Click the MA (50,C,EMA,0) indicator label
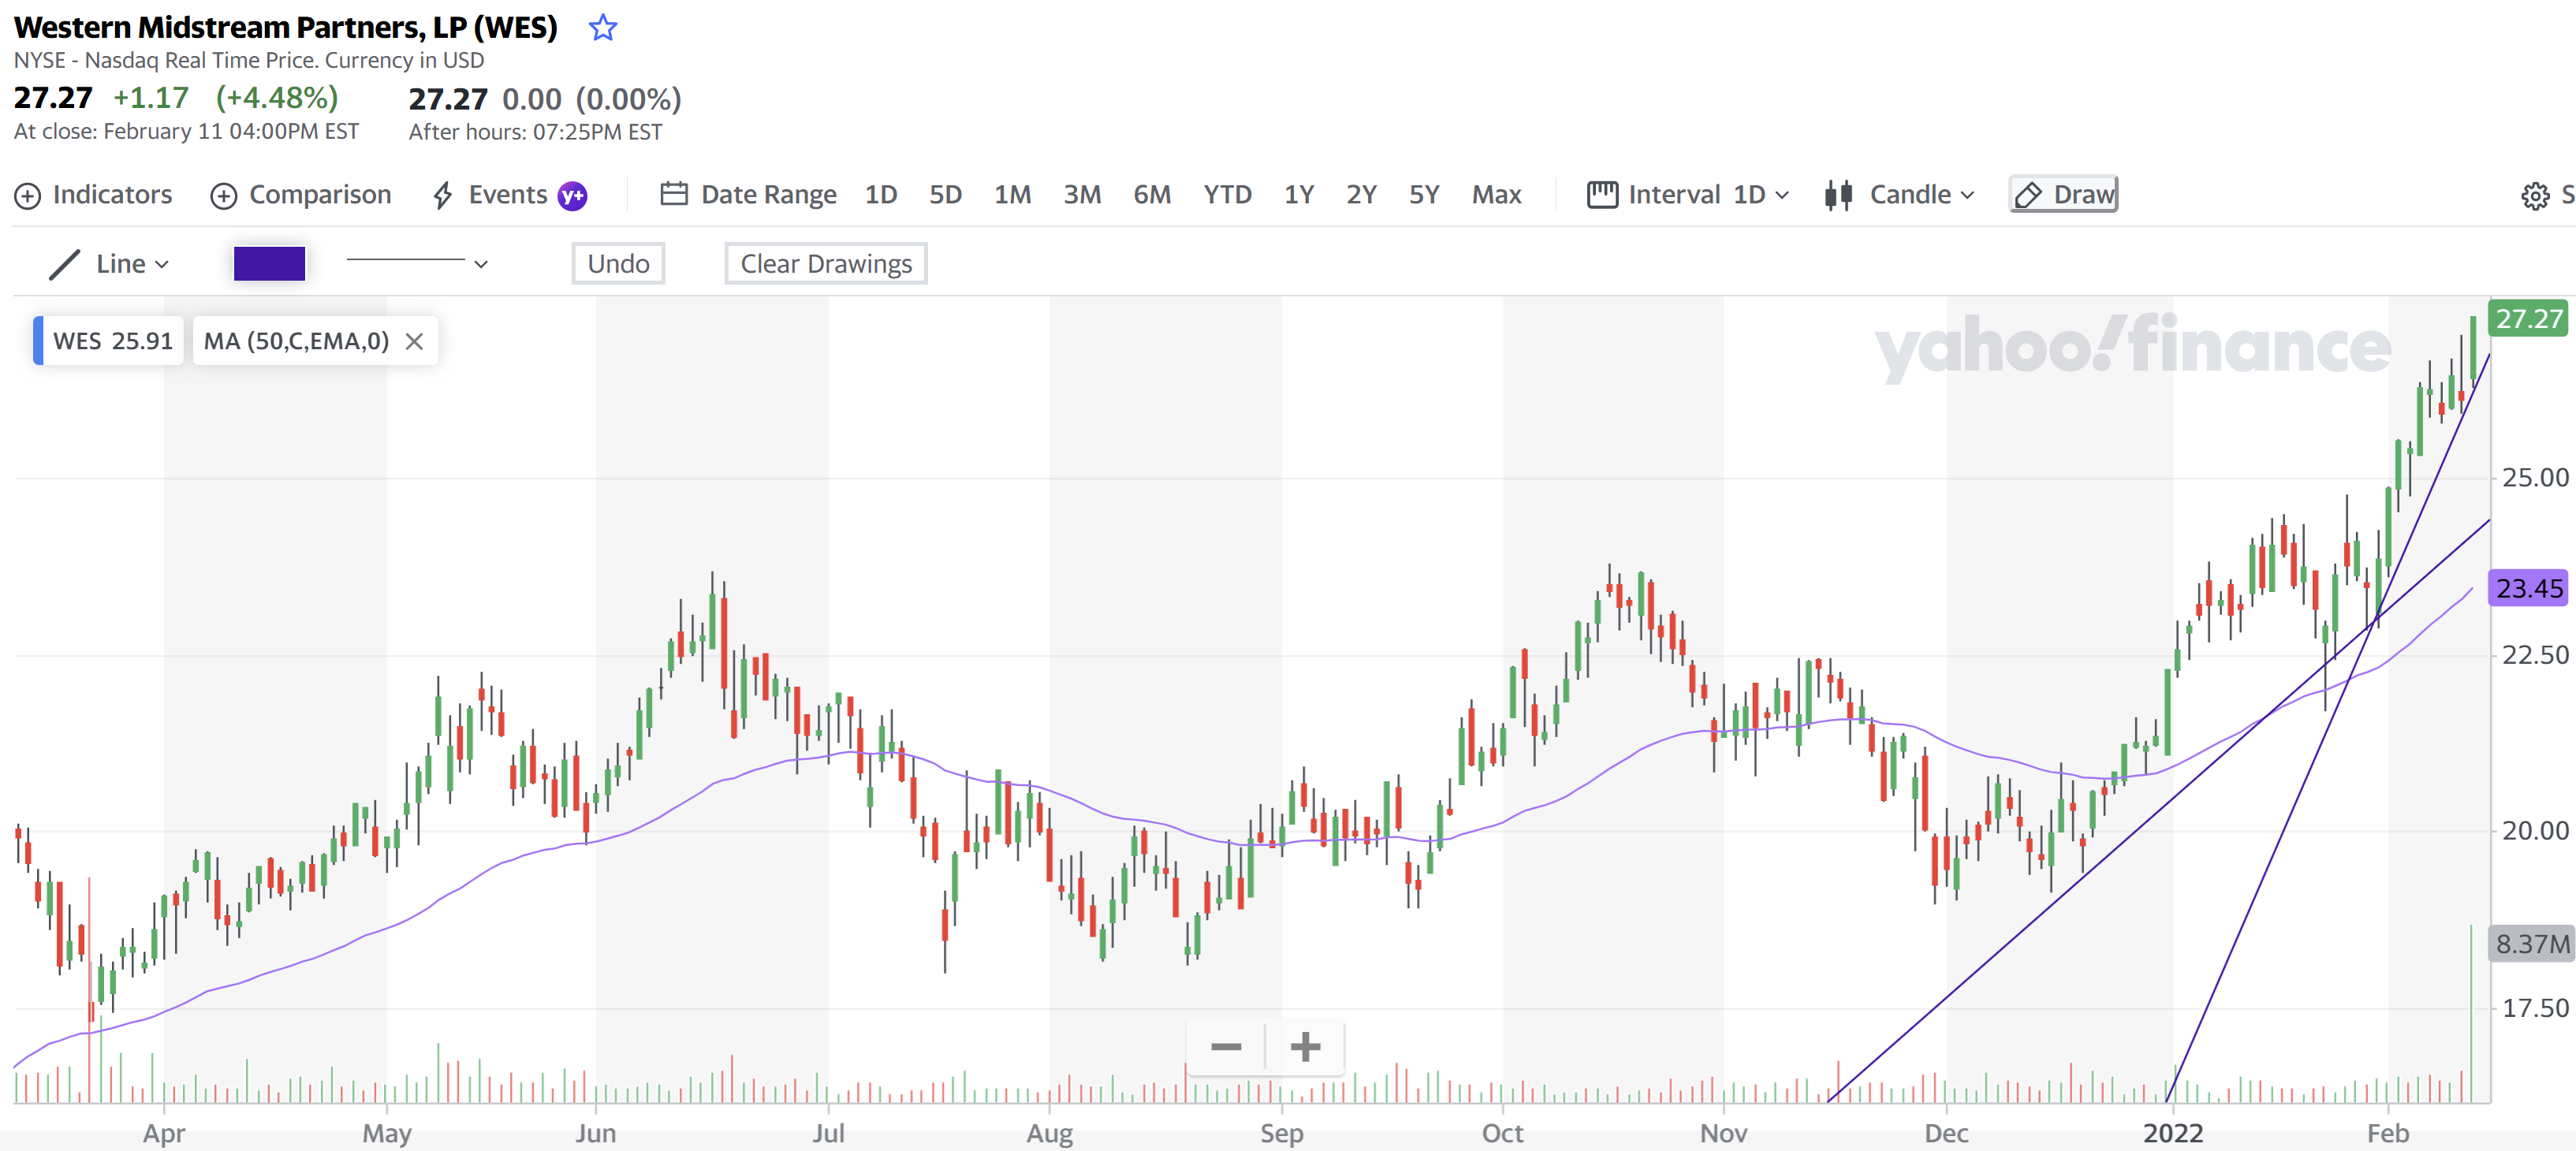The image size is (2576, 1151). (x=296, y=342)
